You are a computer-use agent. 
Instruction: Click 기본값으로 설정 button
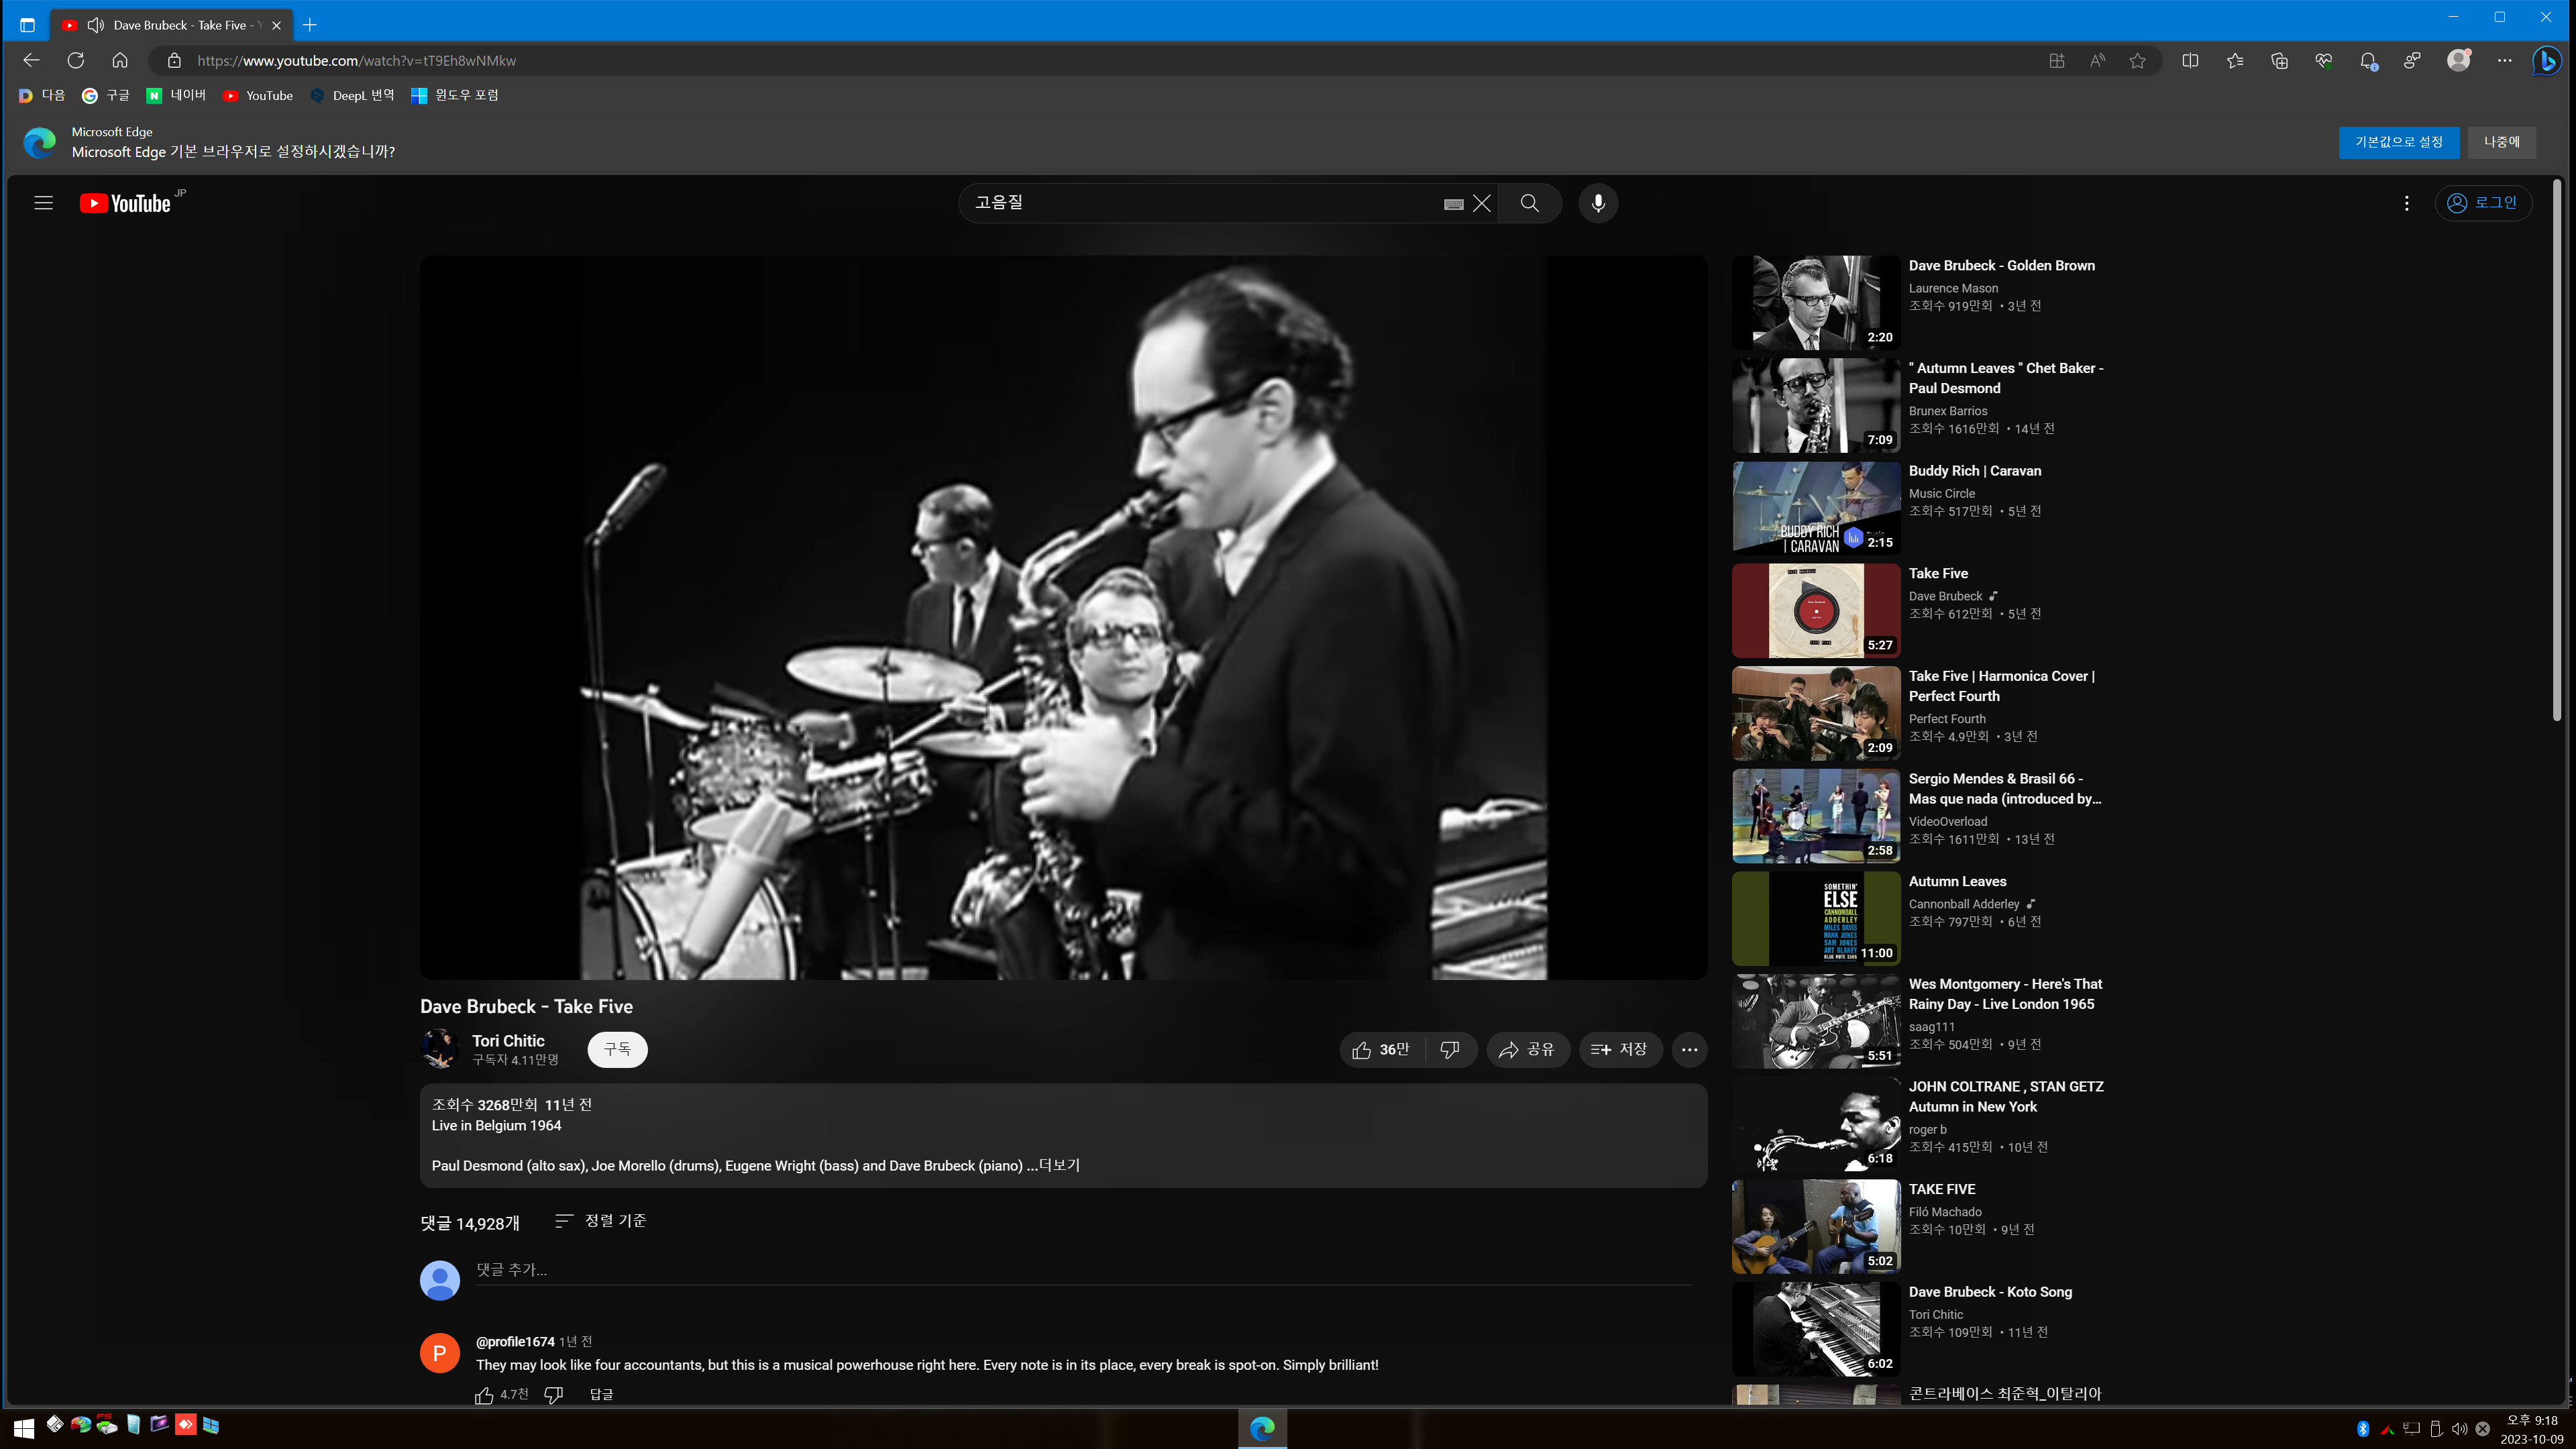coord(2398,142)
